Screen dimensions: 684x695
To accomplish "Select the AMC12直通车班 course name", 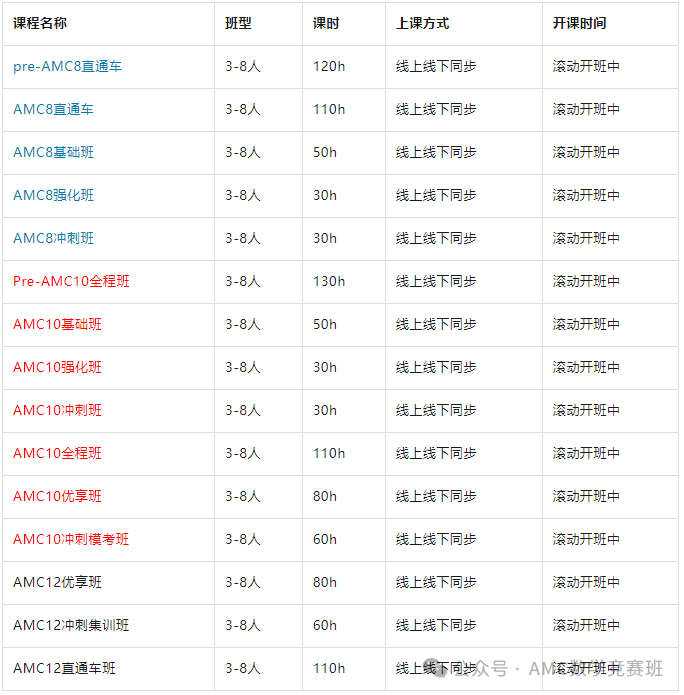I will point(64,668).
